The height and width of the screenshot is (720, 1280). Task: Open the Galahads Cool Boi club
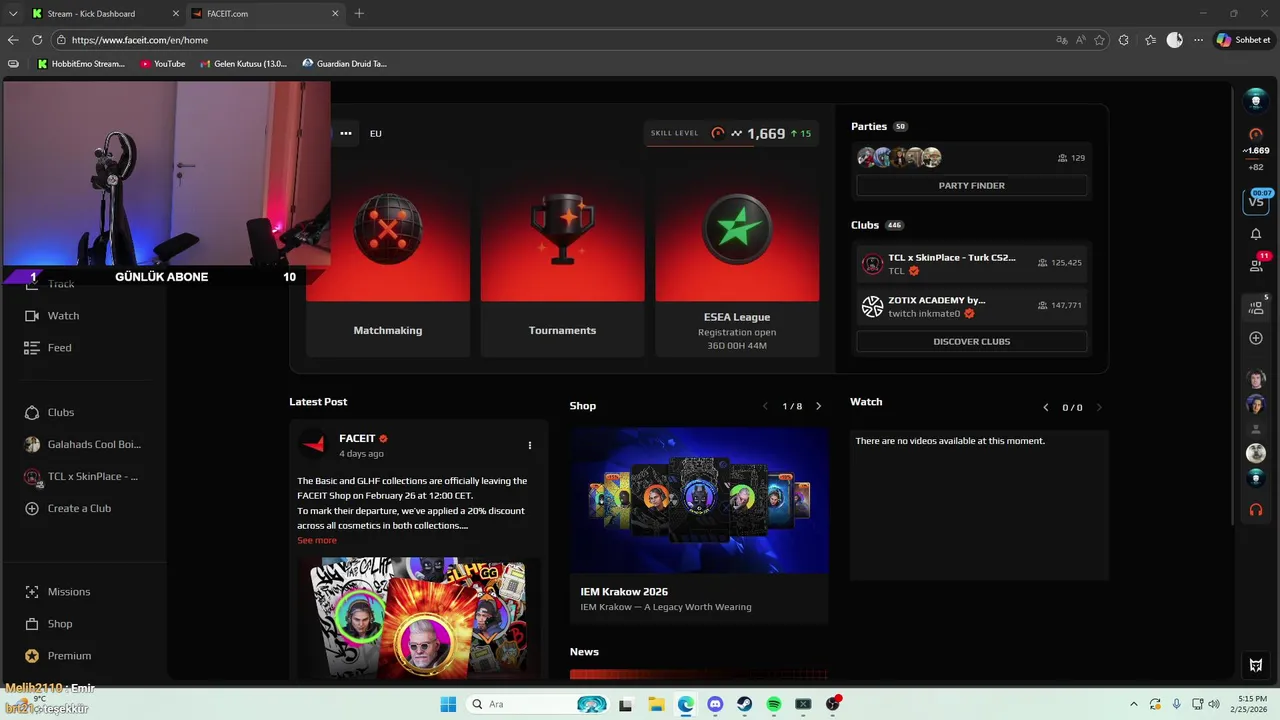83,444
